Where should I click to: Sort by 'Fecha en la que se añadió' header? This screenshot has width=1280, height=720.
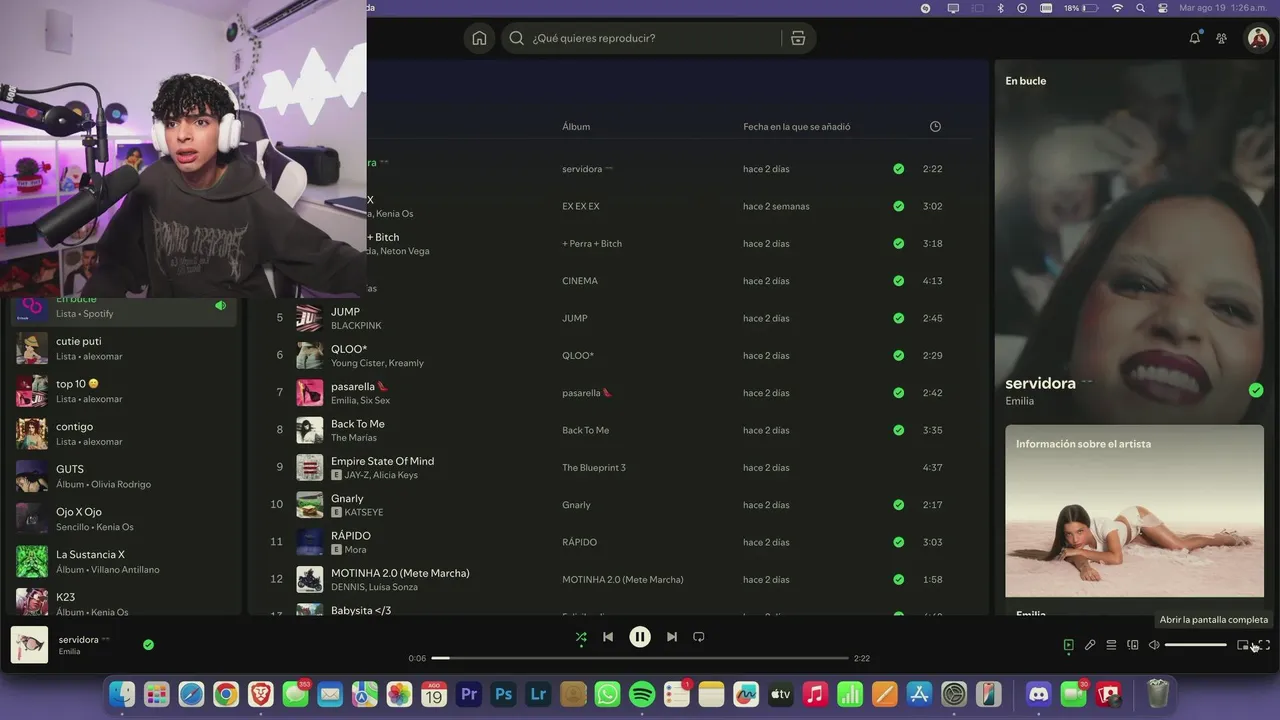click(797, 127)
